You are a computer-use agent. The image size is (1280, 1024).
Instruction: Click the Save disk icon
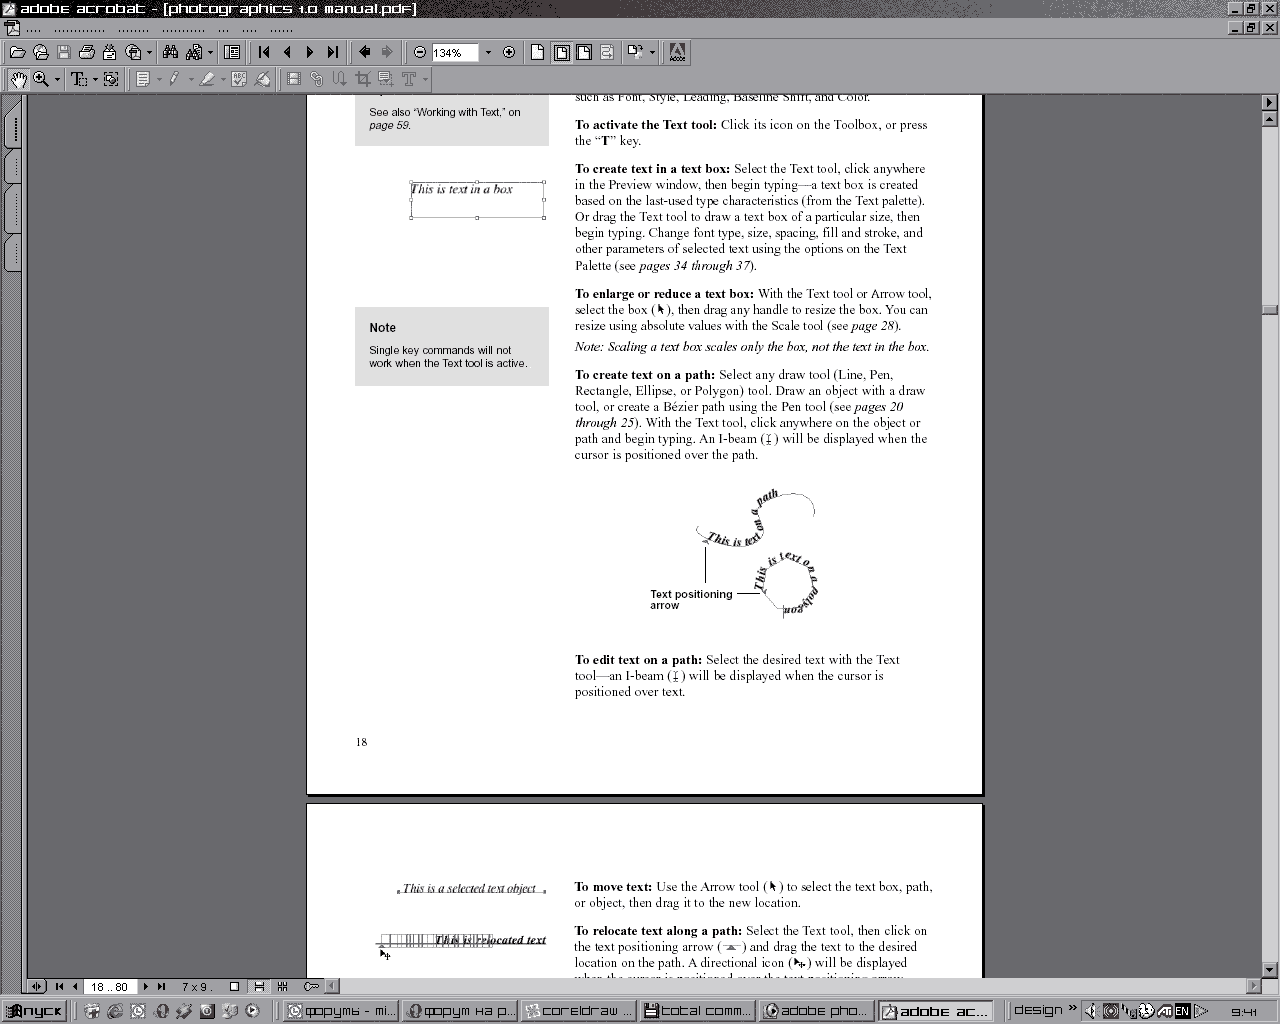coord(63,52)
